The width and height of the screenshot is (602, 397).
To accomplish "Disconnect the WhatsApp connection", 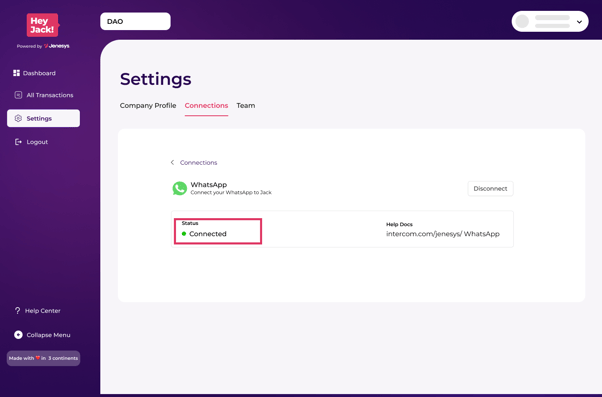I will [490, 189].
